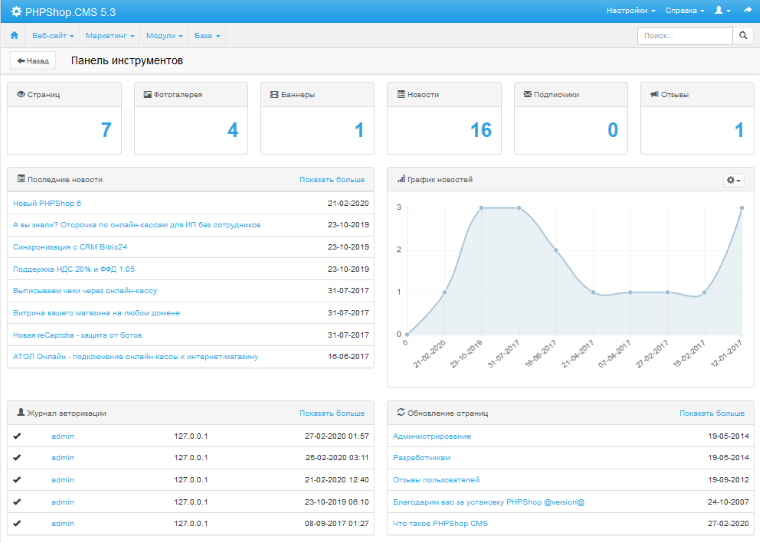Open the Справка dropdown in header

[684, 10]
